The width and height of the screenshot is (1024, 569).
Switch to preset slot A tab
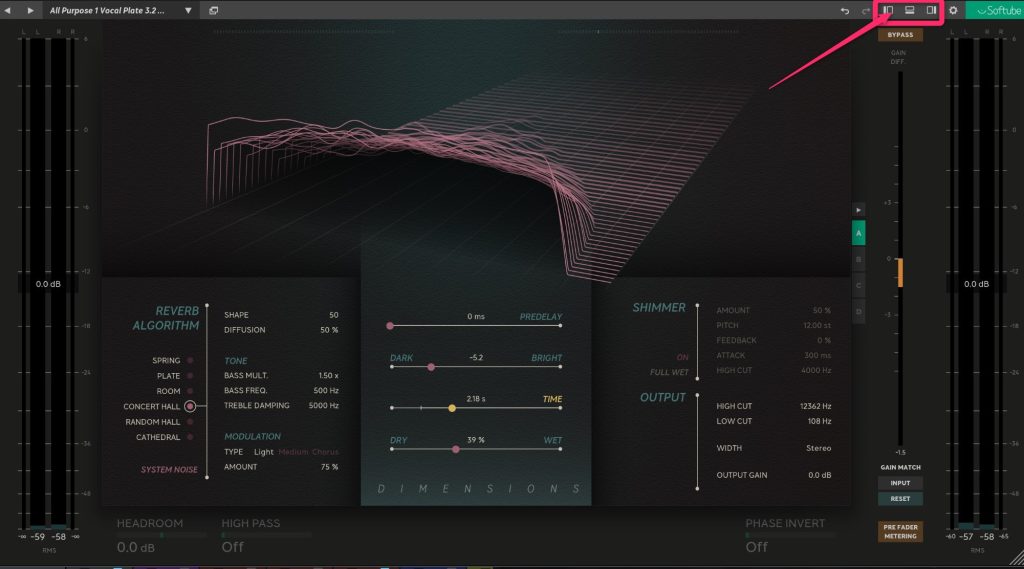858,233
